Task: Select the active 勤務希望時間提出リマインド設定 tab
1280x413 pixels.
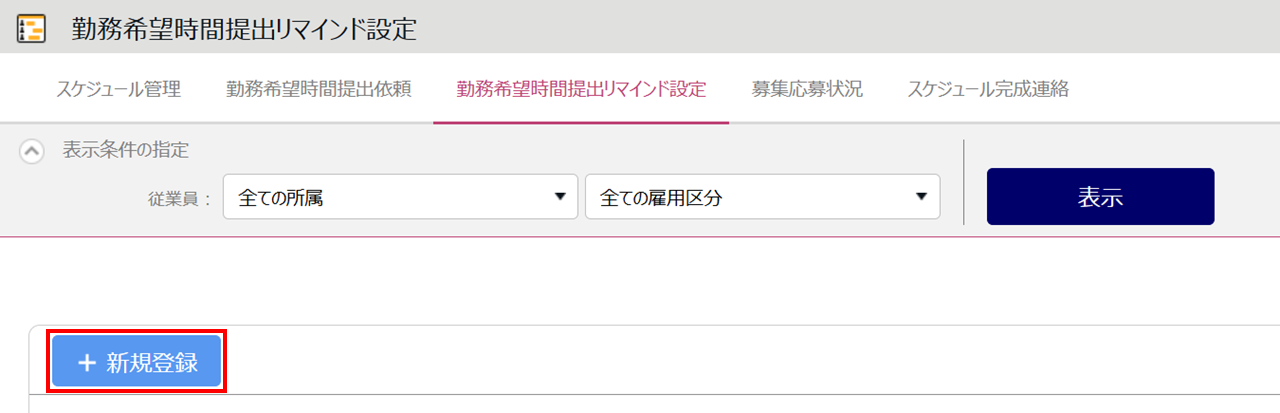Action: point(581,89)
